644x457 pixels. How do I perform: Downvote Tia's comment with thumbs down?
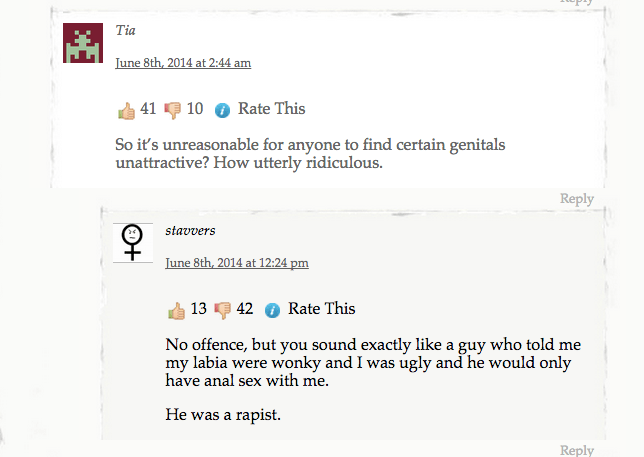coord(173,109)
